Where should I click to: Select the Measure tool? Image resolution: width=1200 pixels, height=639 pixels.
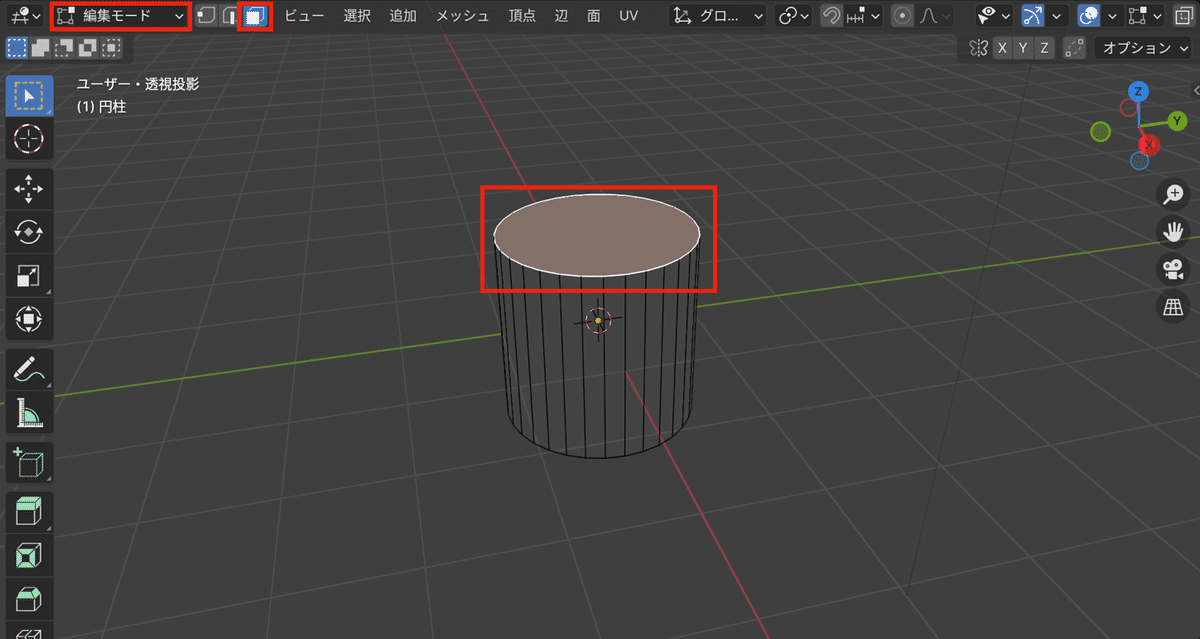click(x=28, y=413)
